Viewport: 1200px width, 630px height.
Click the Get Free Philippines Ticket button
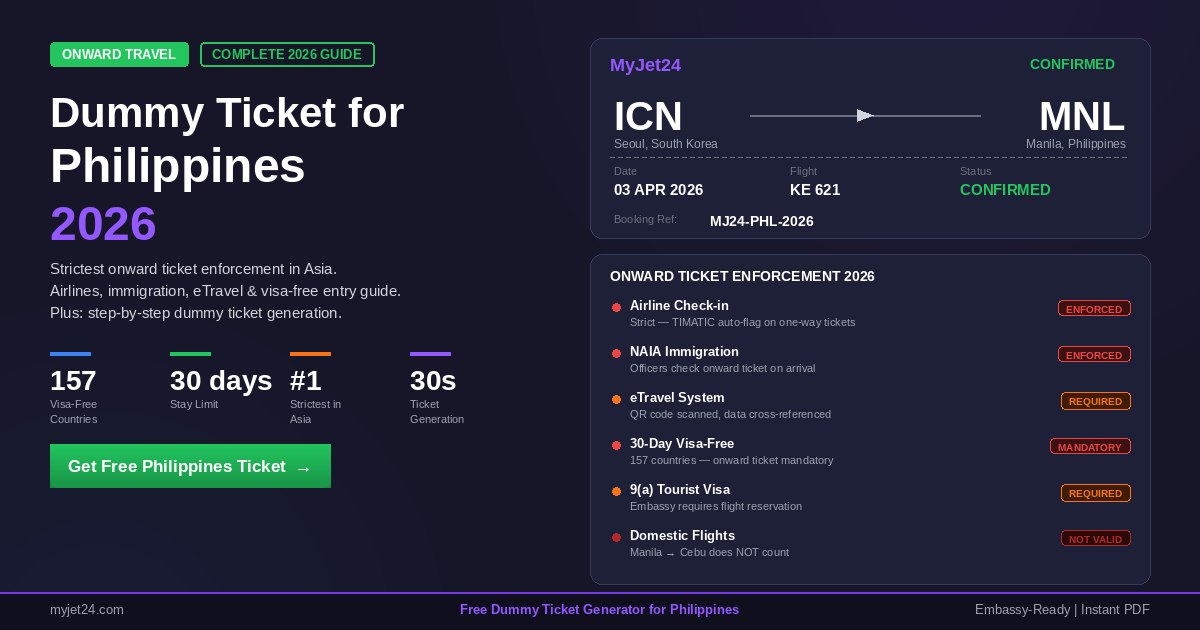(x=190, y=466)
